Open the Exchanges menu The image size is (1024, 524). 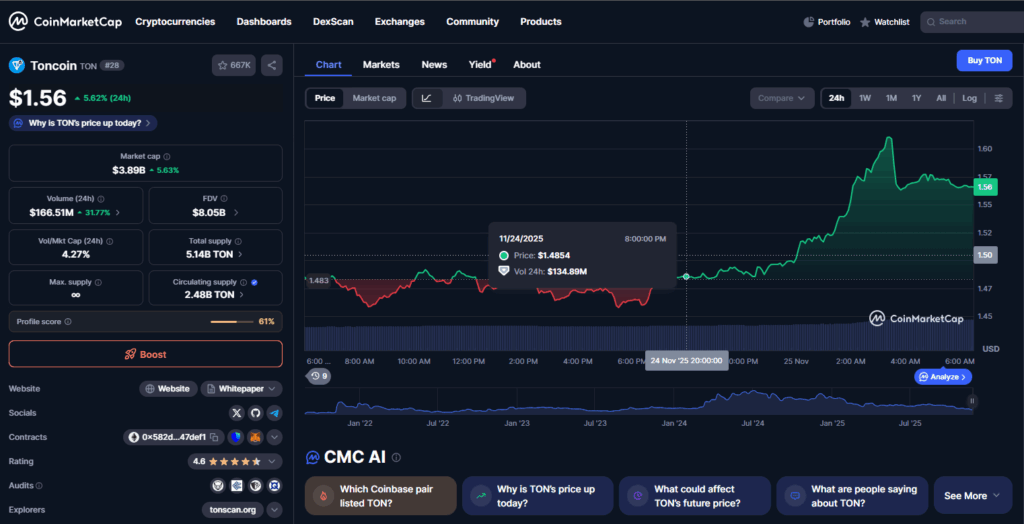[399, 21]
